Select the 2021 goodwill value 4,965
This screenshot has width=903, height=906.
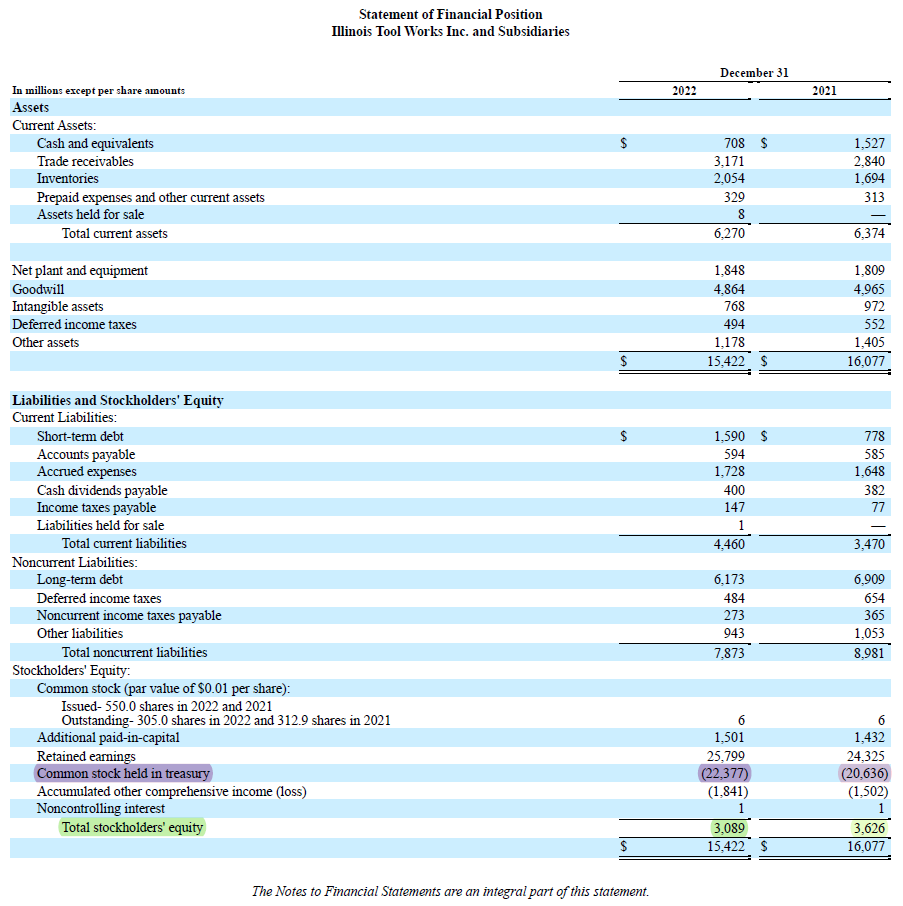869,289
